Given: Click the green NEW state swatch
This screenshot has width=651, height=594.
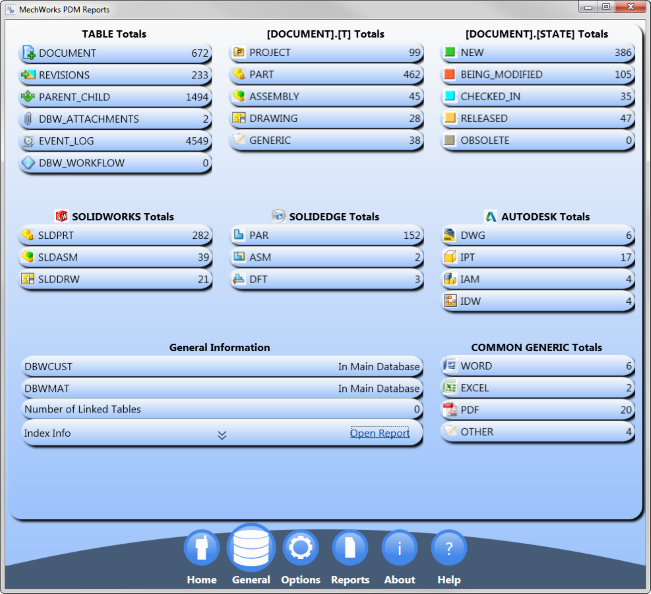Looking at the screenshot, I should pyautogui.click(x=450, y=52).
